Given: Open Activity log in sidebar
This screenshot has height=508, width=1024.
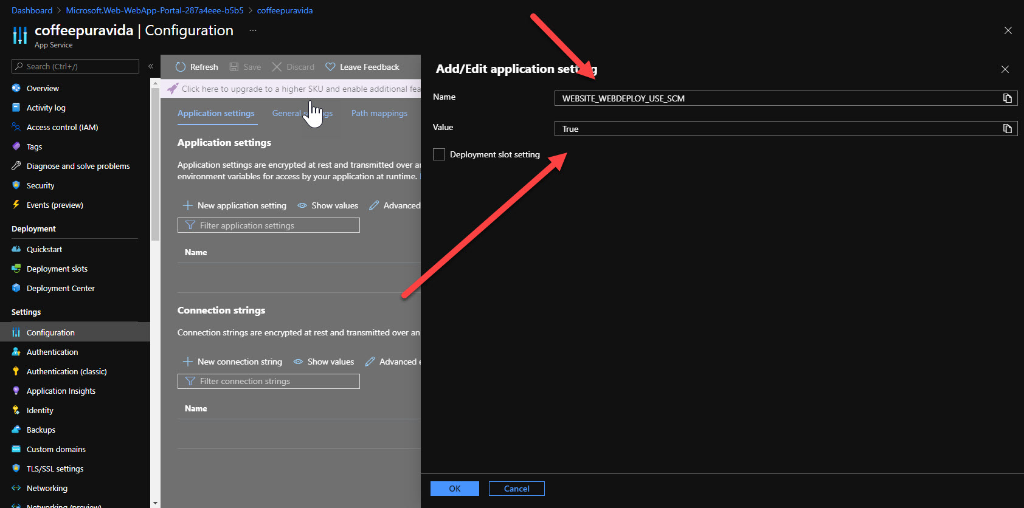Looking at the screenshot, I should [x=46, y=108].
